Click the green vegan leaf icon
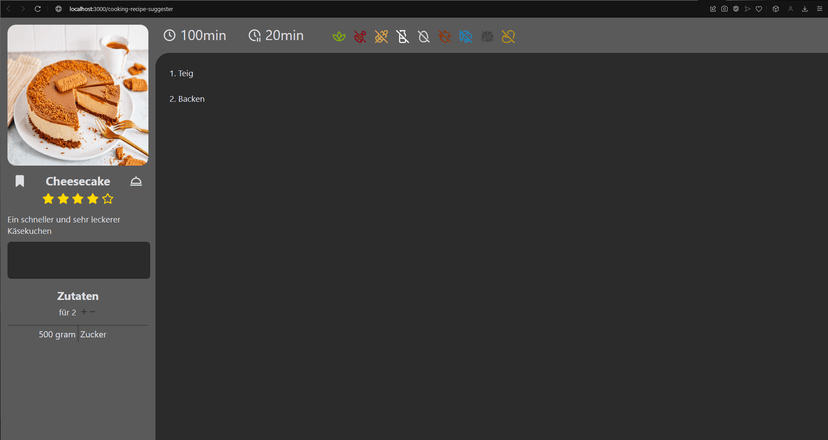828x440 pixels. tap(339, 37)
